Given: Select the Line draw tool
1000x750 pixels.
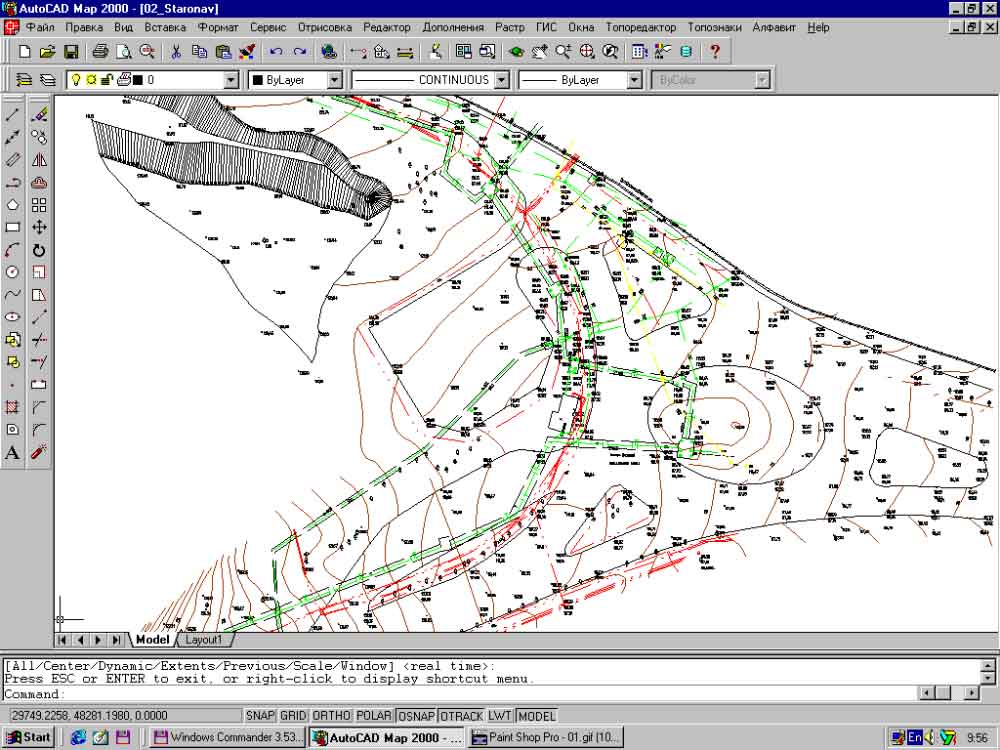Looking at the screenshot, I should click(x=12, y=115).
